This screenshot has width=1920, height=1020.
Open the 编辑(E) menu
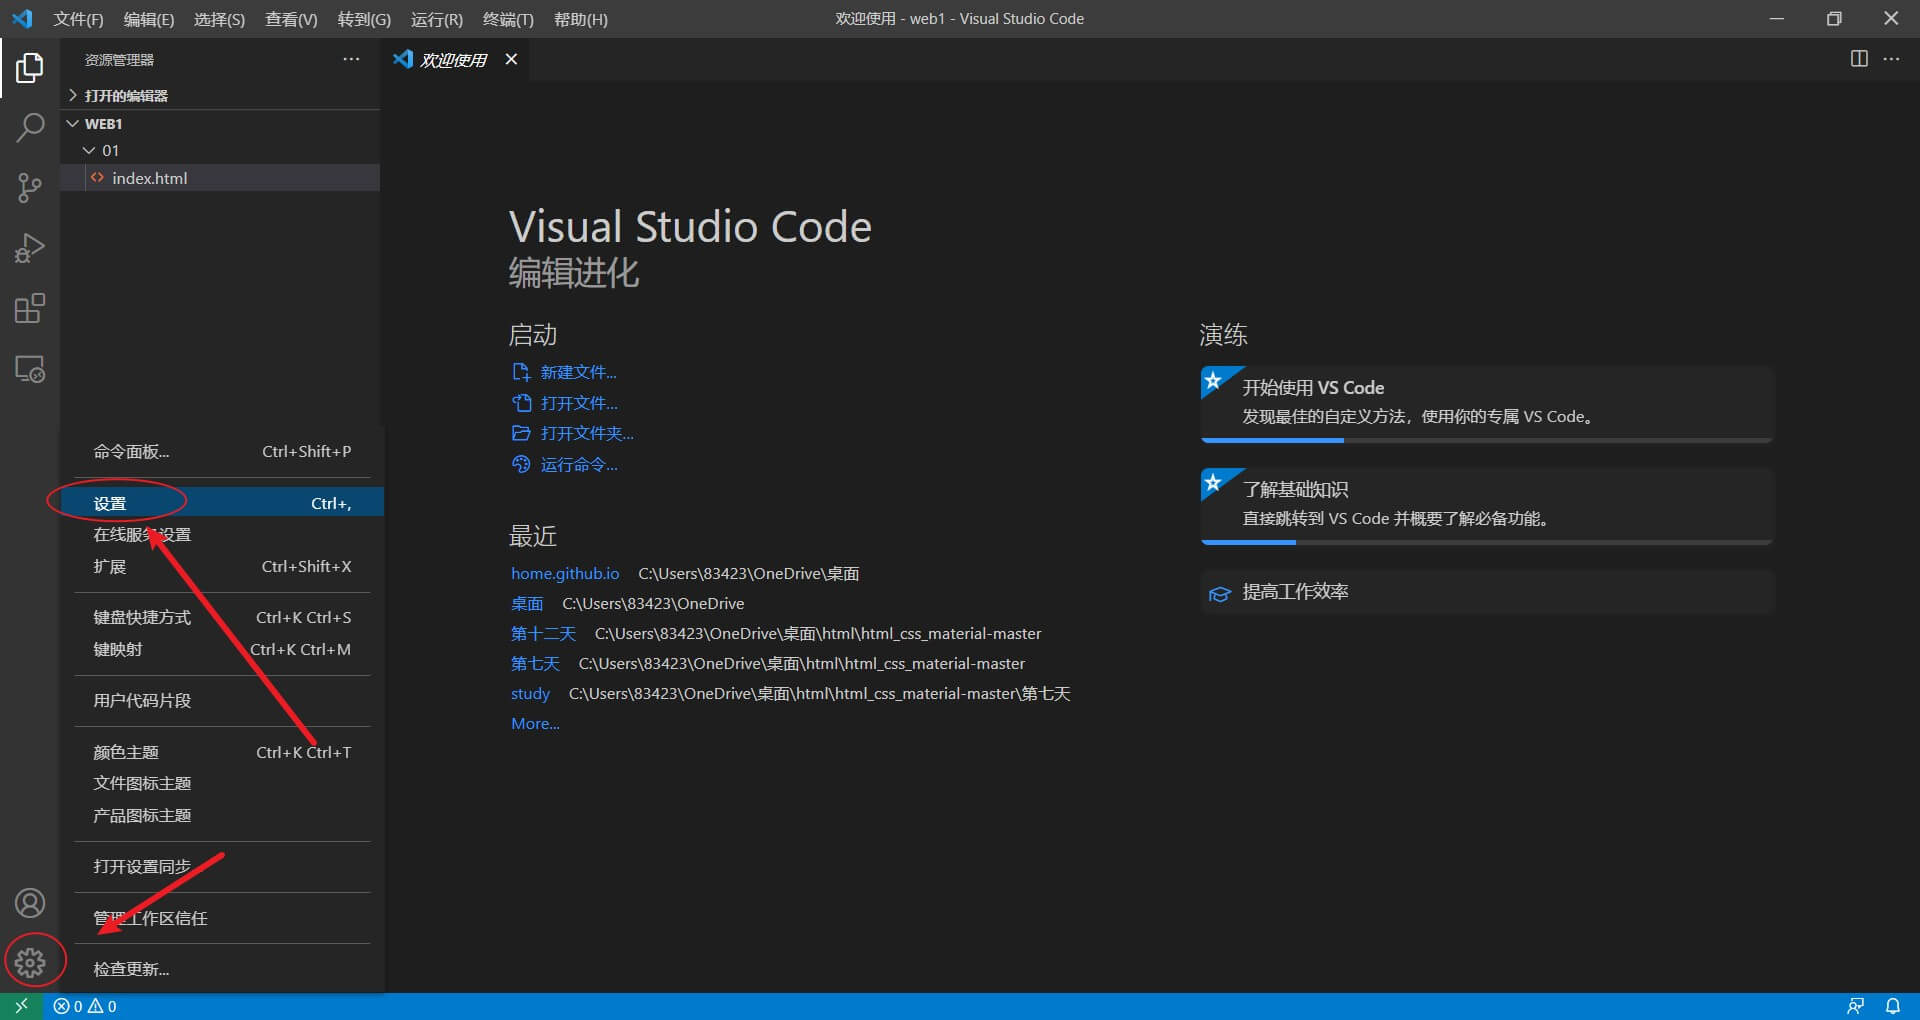click(149, 19)
